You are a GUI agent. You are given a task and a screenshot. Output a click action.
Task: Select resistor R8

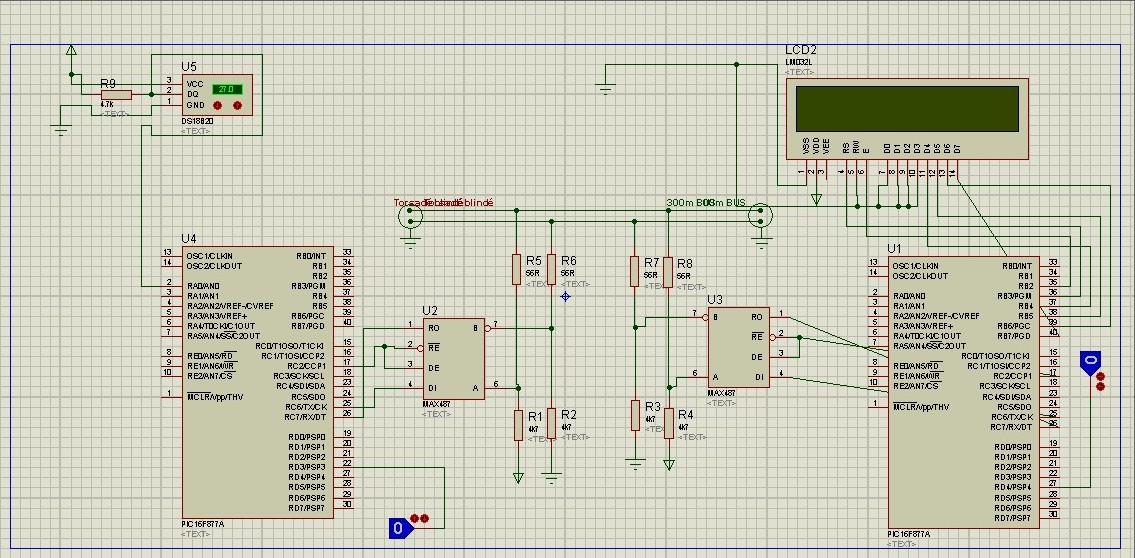668,271
